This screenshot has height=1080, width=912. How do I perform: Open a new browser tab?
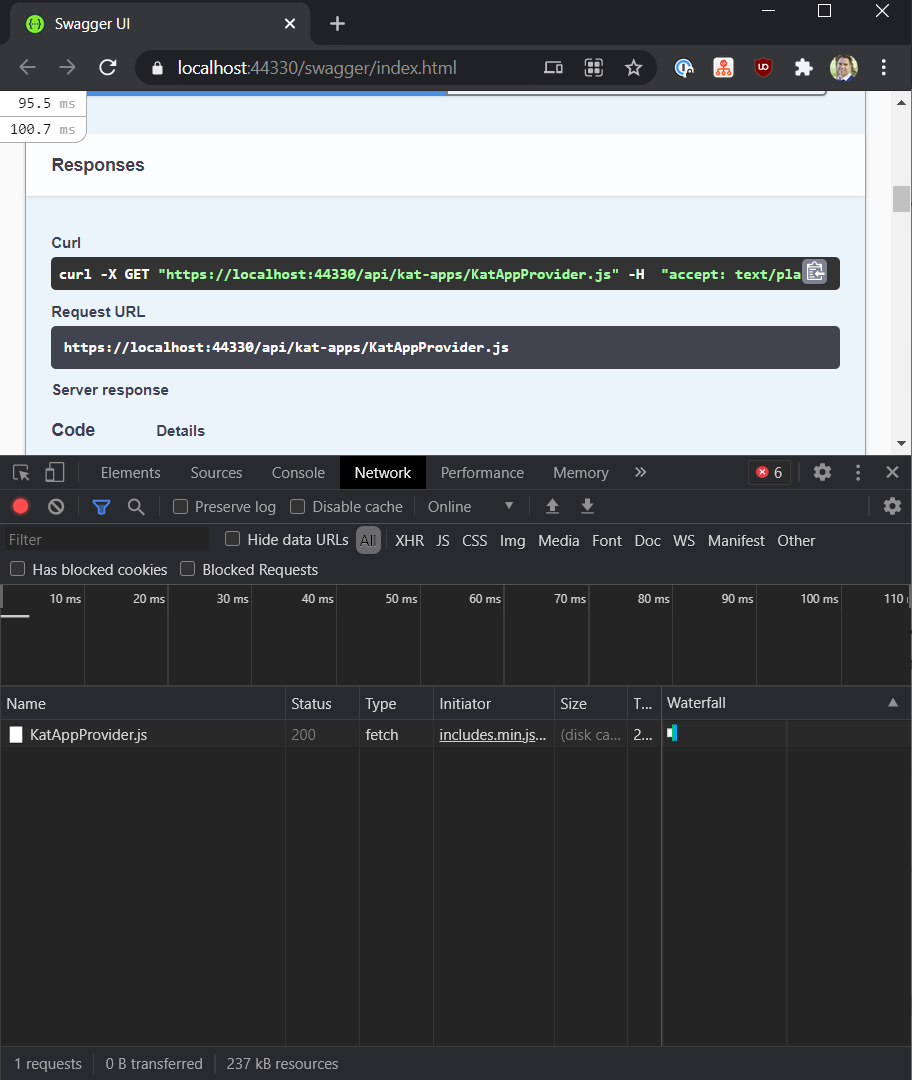(337, 24)
